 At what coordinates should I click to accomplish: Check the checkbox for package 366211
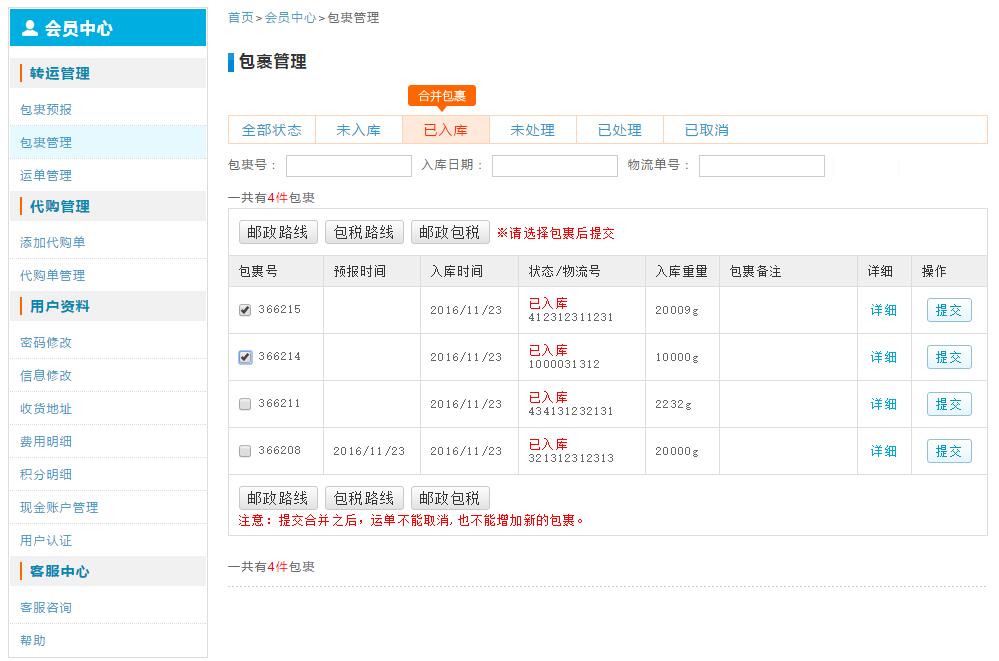245,404
